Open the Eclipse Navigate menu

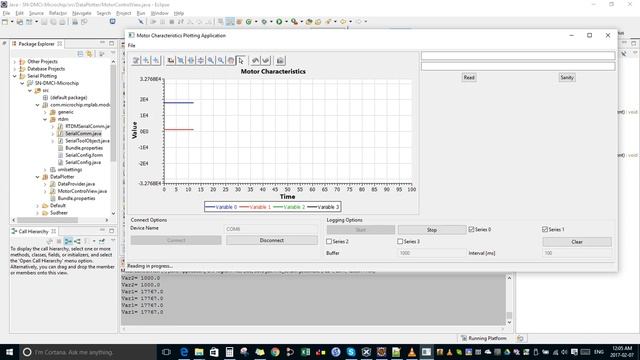[82, 13]
